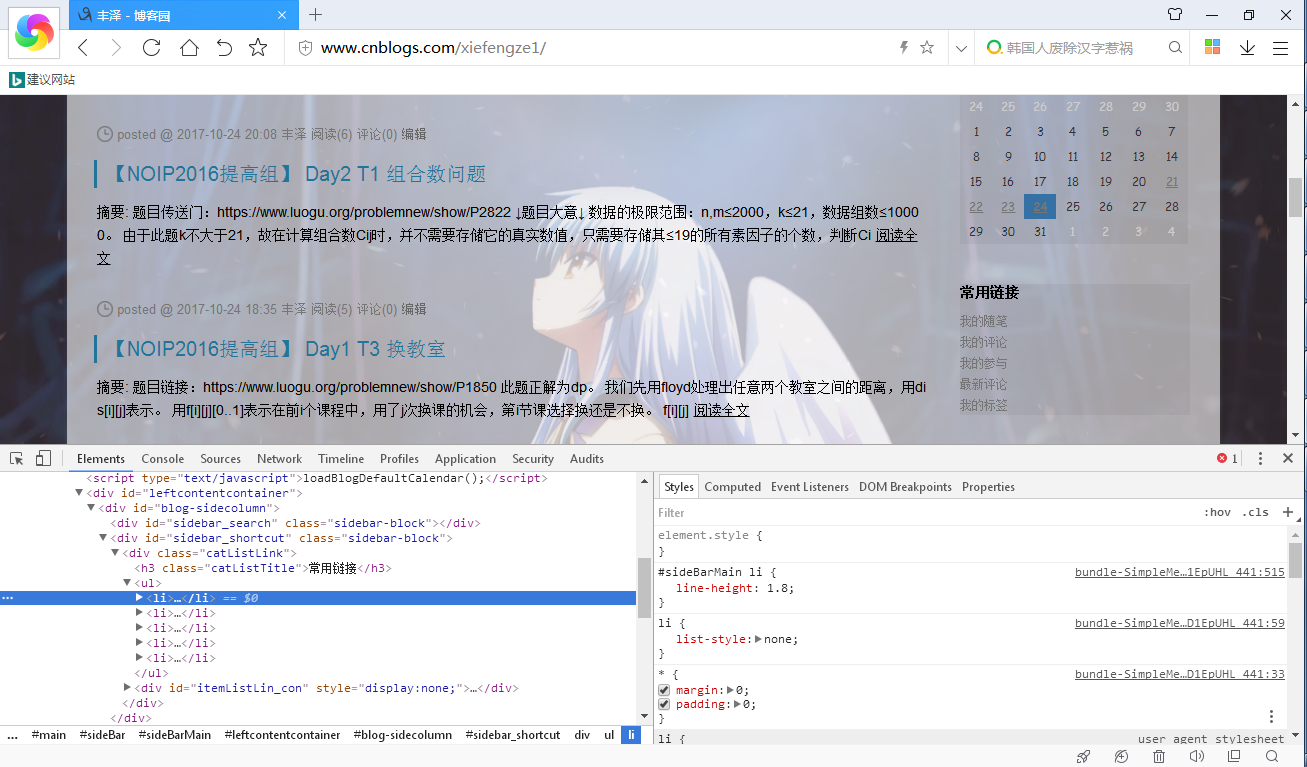This screenshot has width=1307, height=767.
Task: Switch to the Sources tab
Action: click(x=221, y=459)
